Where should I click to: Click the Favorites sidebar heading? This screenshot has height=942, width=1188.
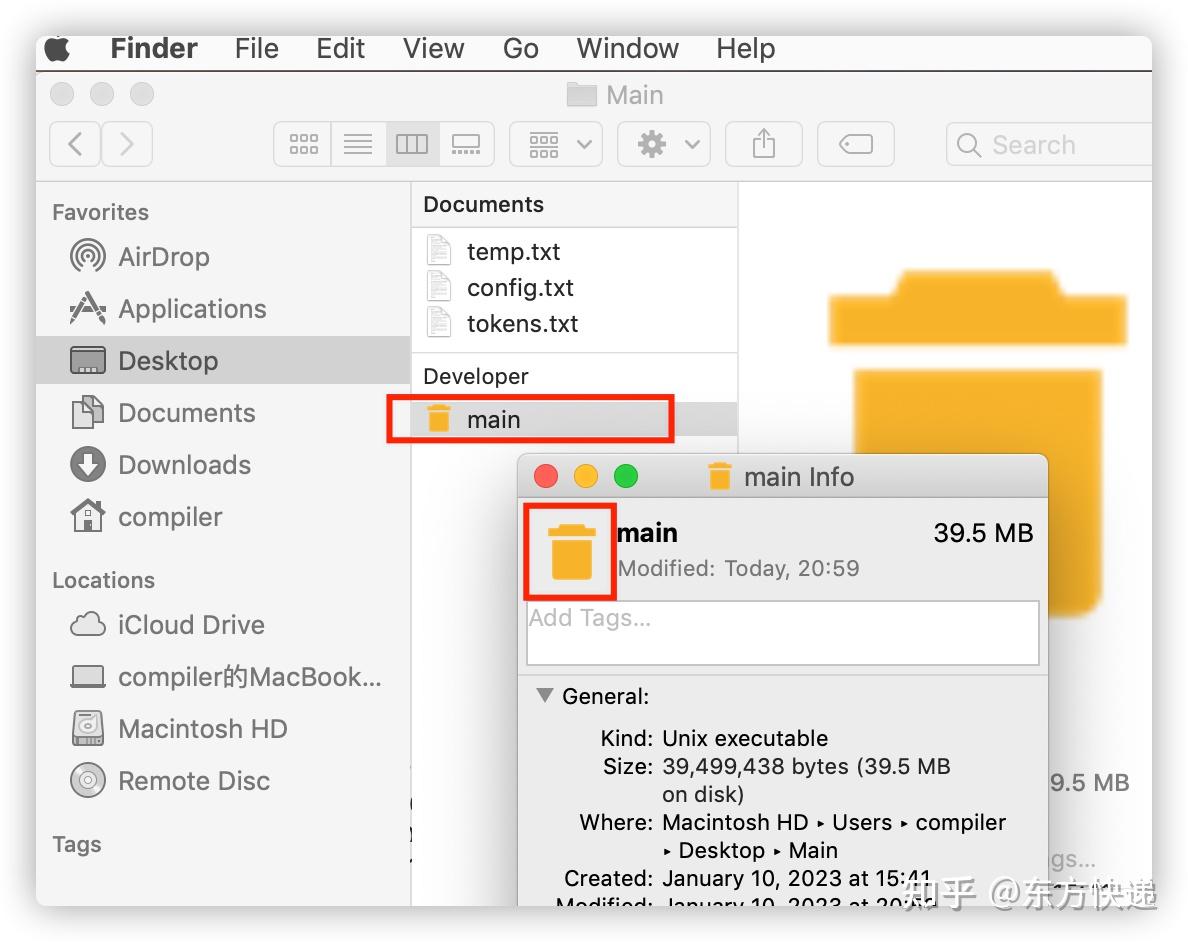click(101, 212)
